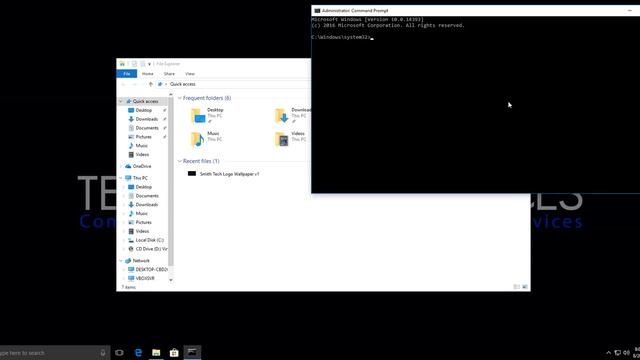640x360 pixels.
Task: Collapse the Frequent folders group
Action: [180, 98]
